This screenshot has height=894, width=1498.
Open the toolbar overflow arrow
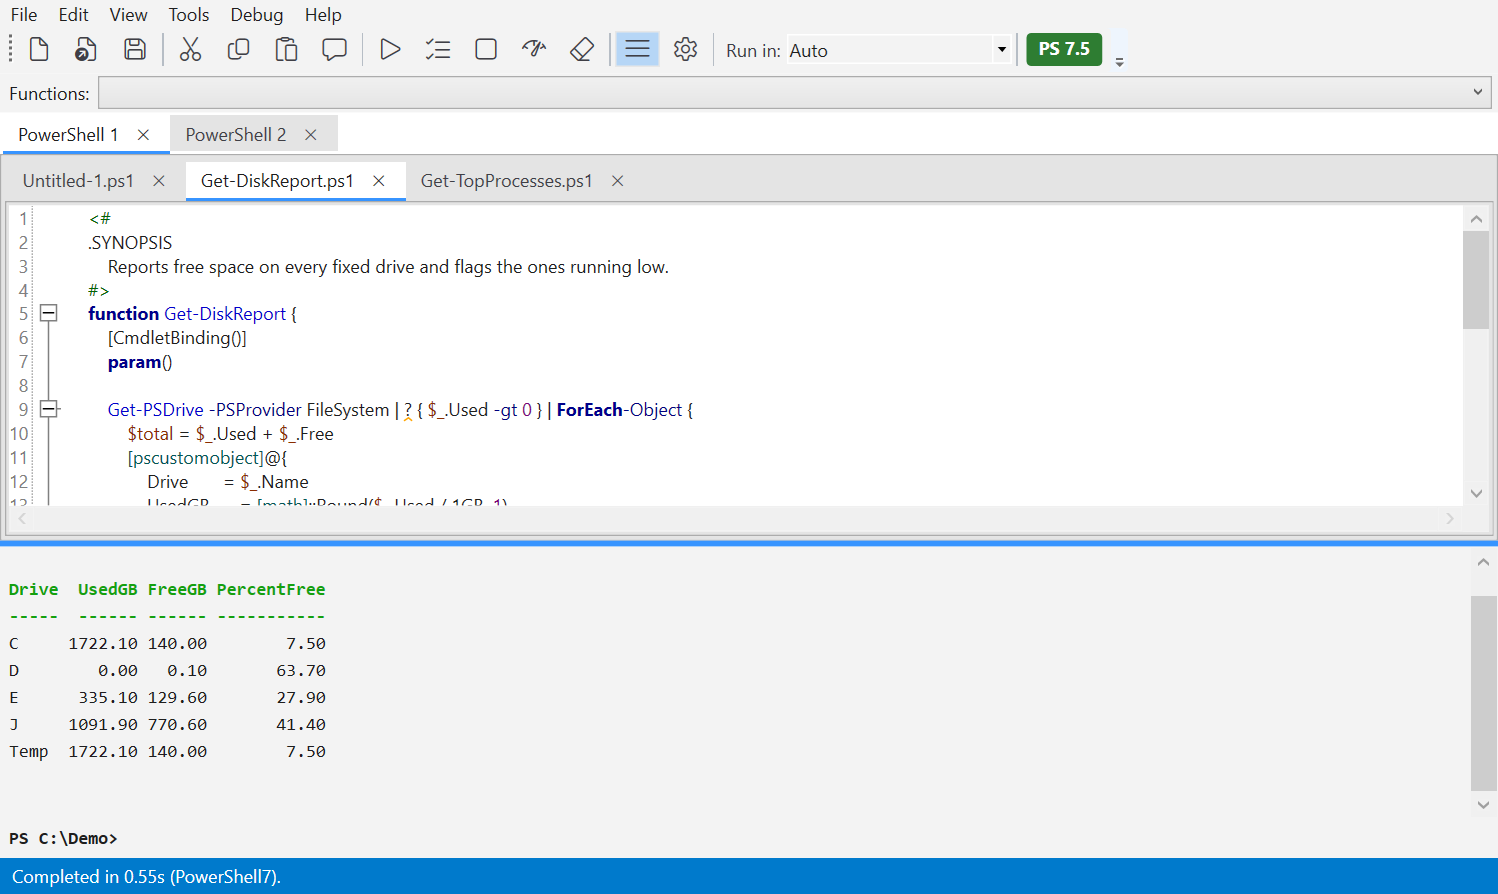1120,62
